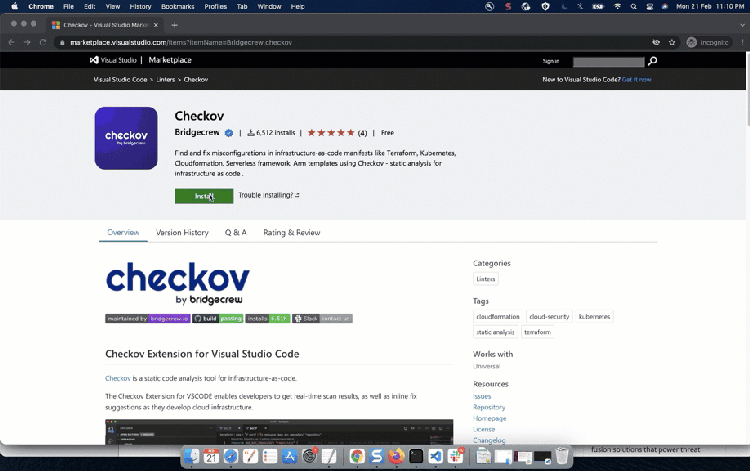Image resolution: width=750 pixels, height=471 pixels.
Task: Click the Checkov extension logo icon
Action: click(126, 138)
